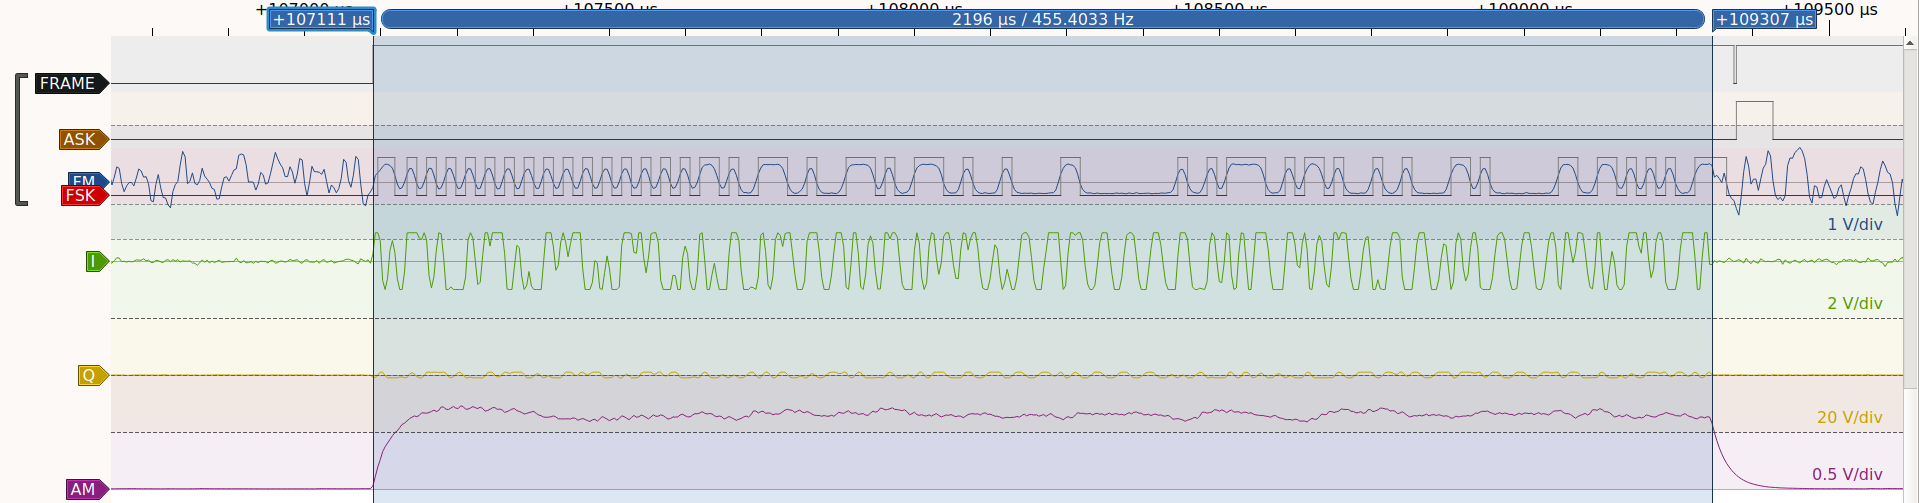Select the FRAME channel label
1919x503 pixels.
(71, 83)
